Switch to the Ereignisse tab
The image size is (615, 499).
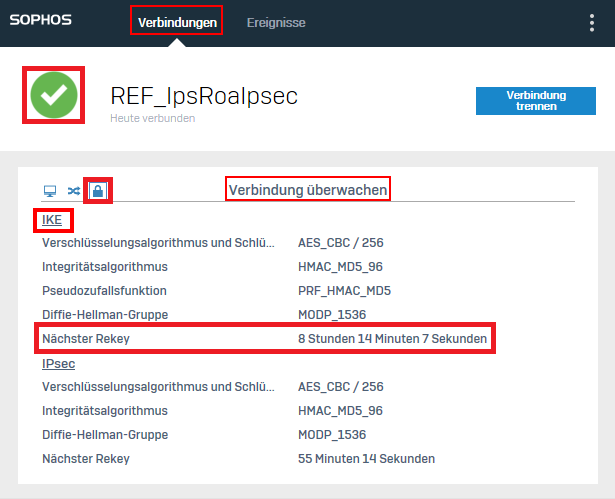(x=276, y=22)
